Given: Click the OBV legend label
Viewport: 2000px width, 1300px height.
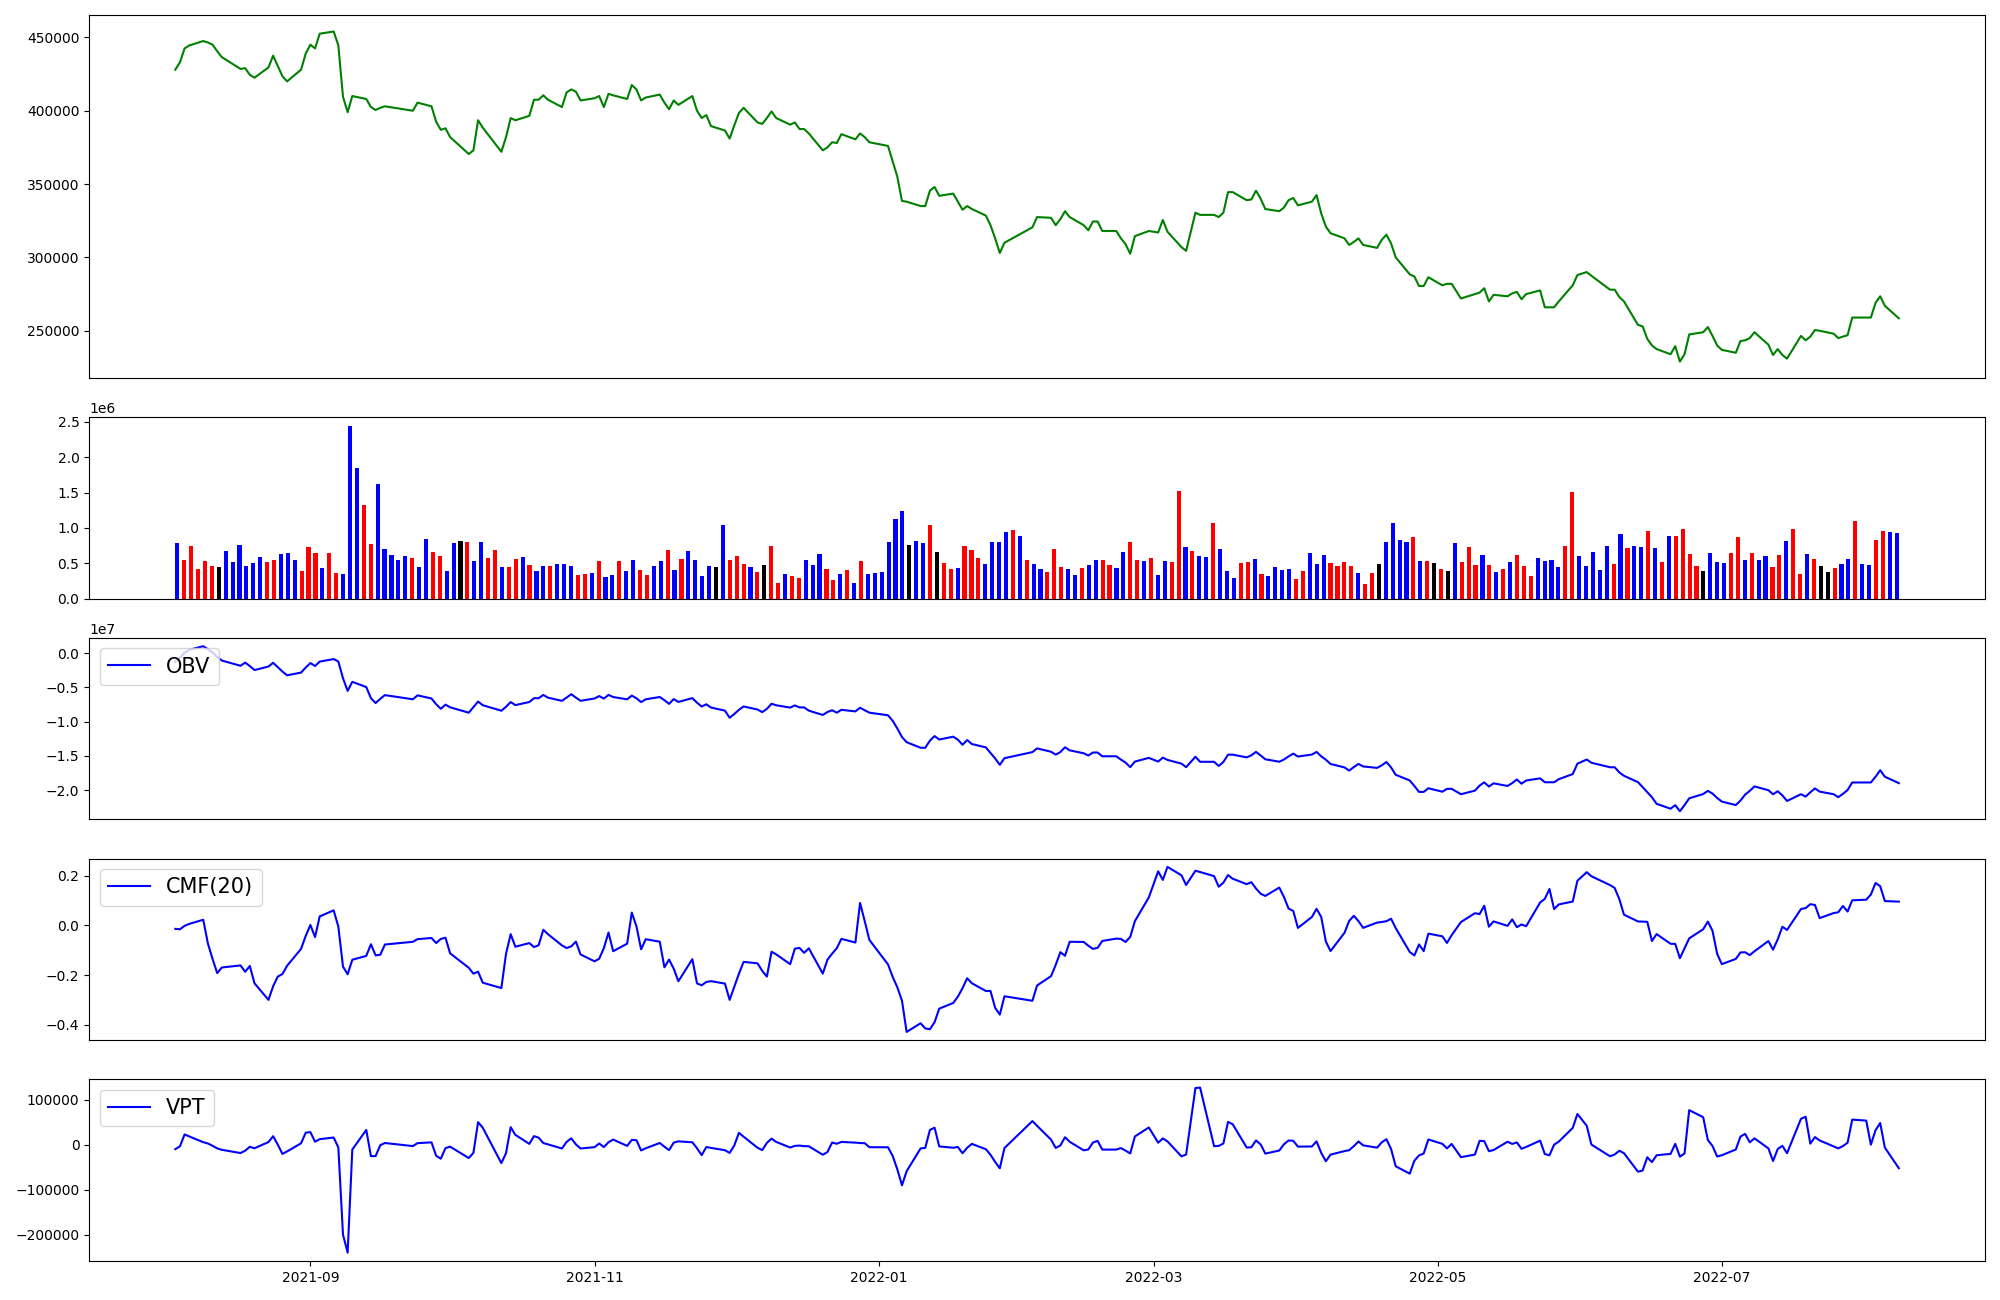Looking at the screenshot, I should [x=187, y=666].
